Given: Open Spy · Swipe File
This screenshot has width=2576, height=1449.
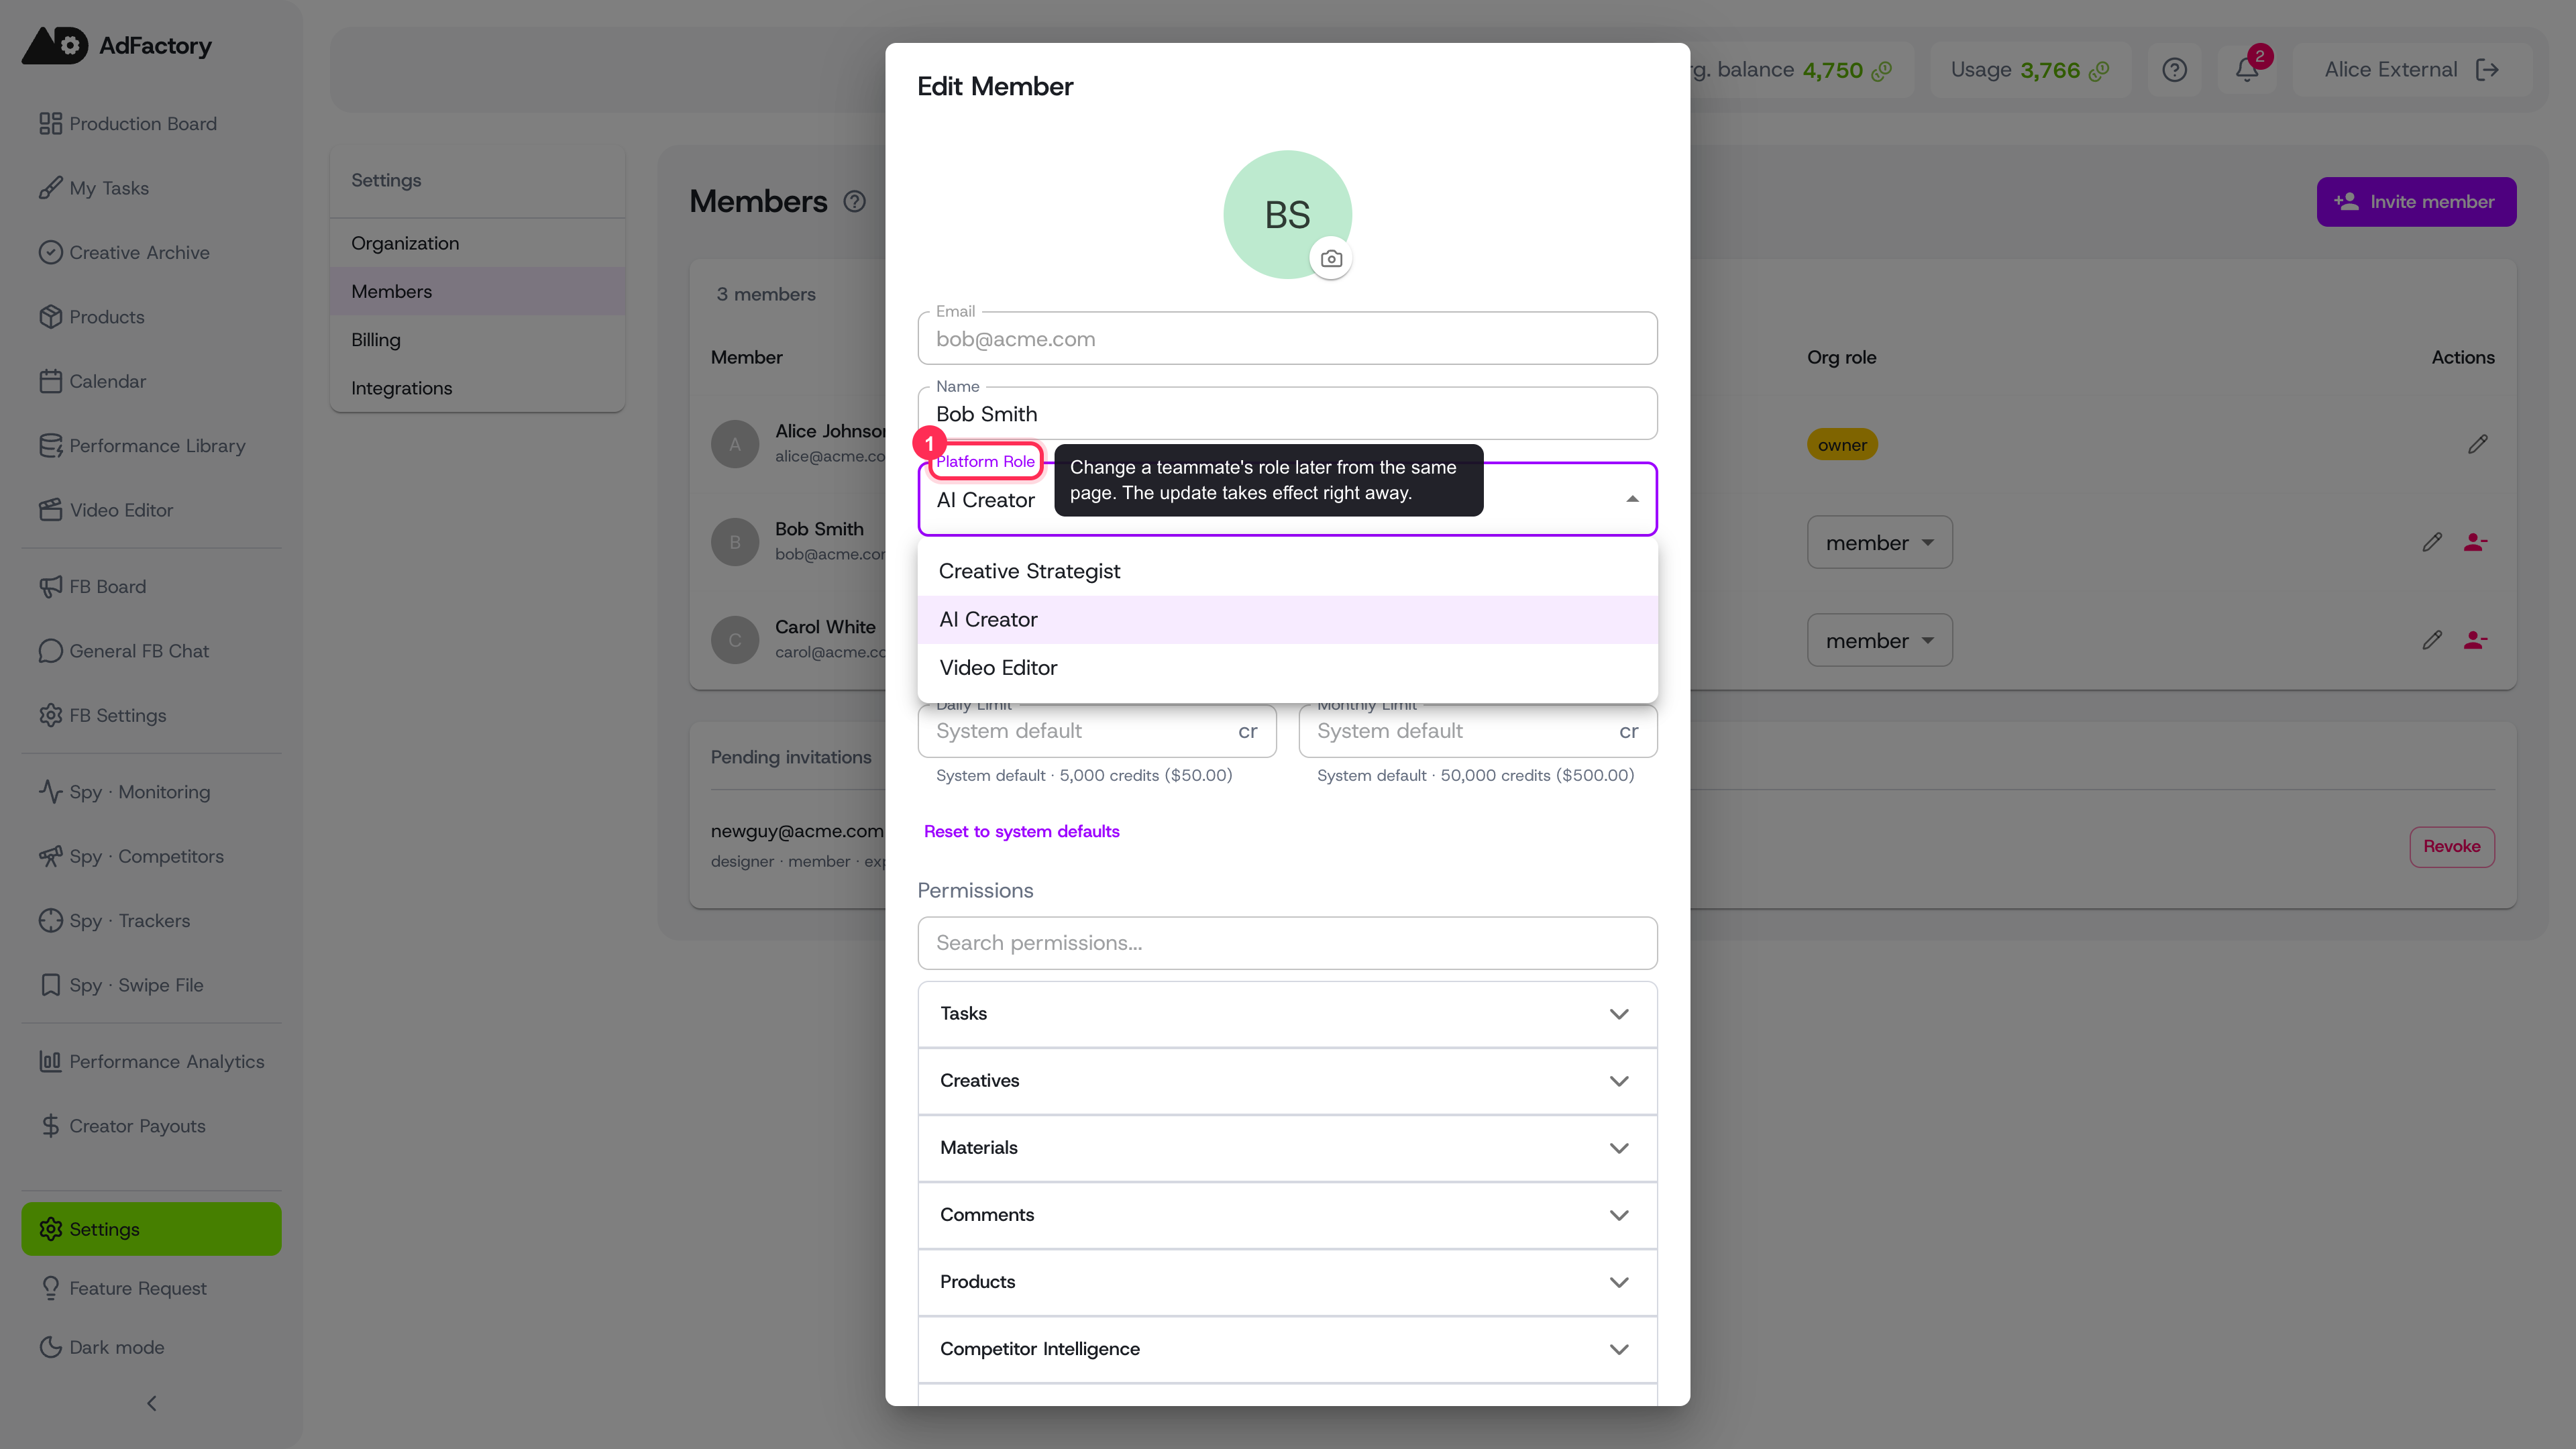Looking at the screenshot, I should point(151,986).
